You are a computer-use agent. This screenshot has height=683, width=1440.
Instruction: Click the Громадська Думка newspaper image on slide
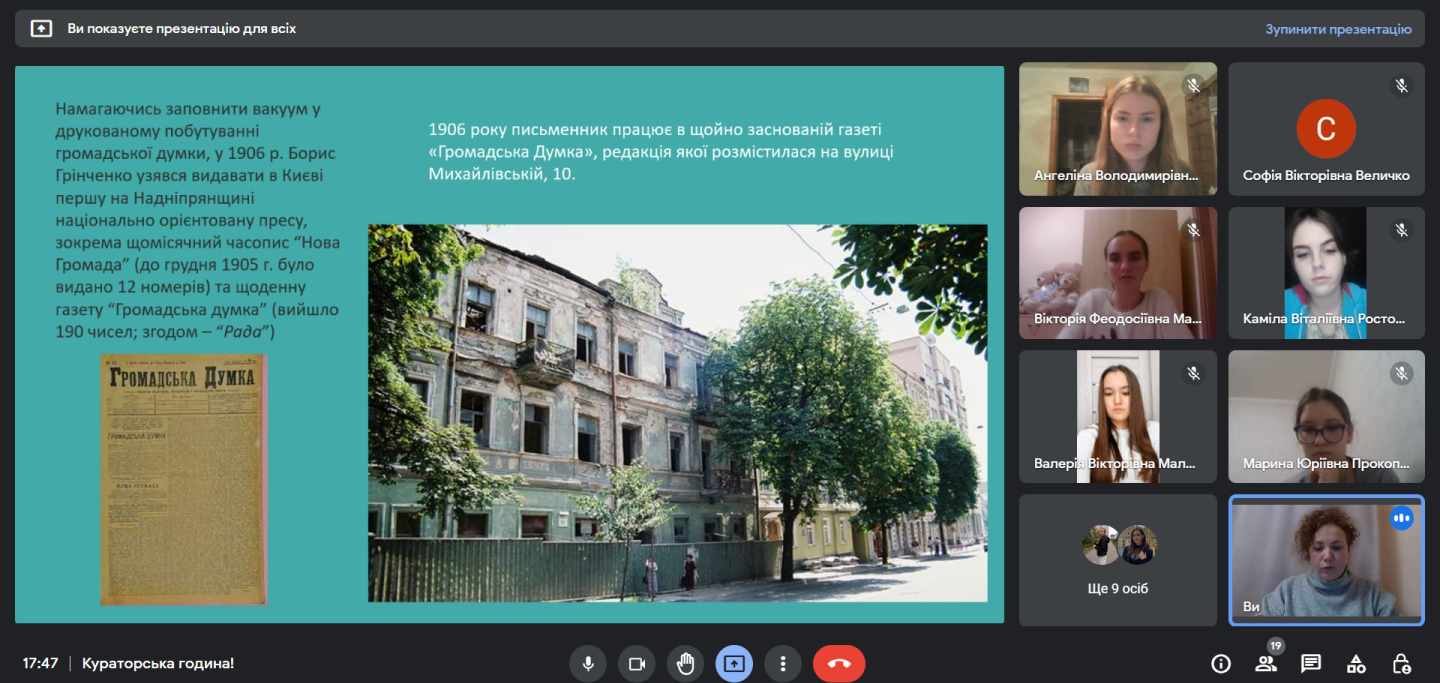point(183,480)
